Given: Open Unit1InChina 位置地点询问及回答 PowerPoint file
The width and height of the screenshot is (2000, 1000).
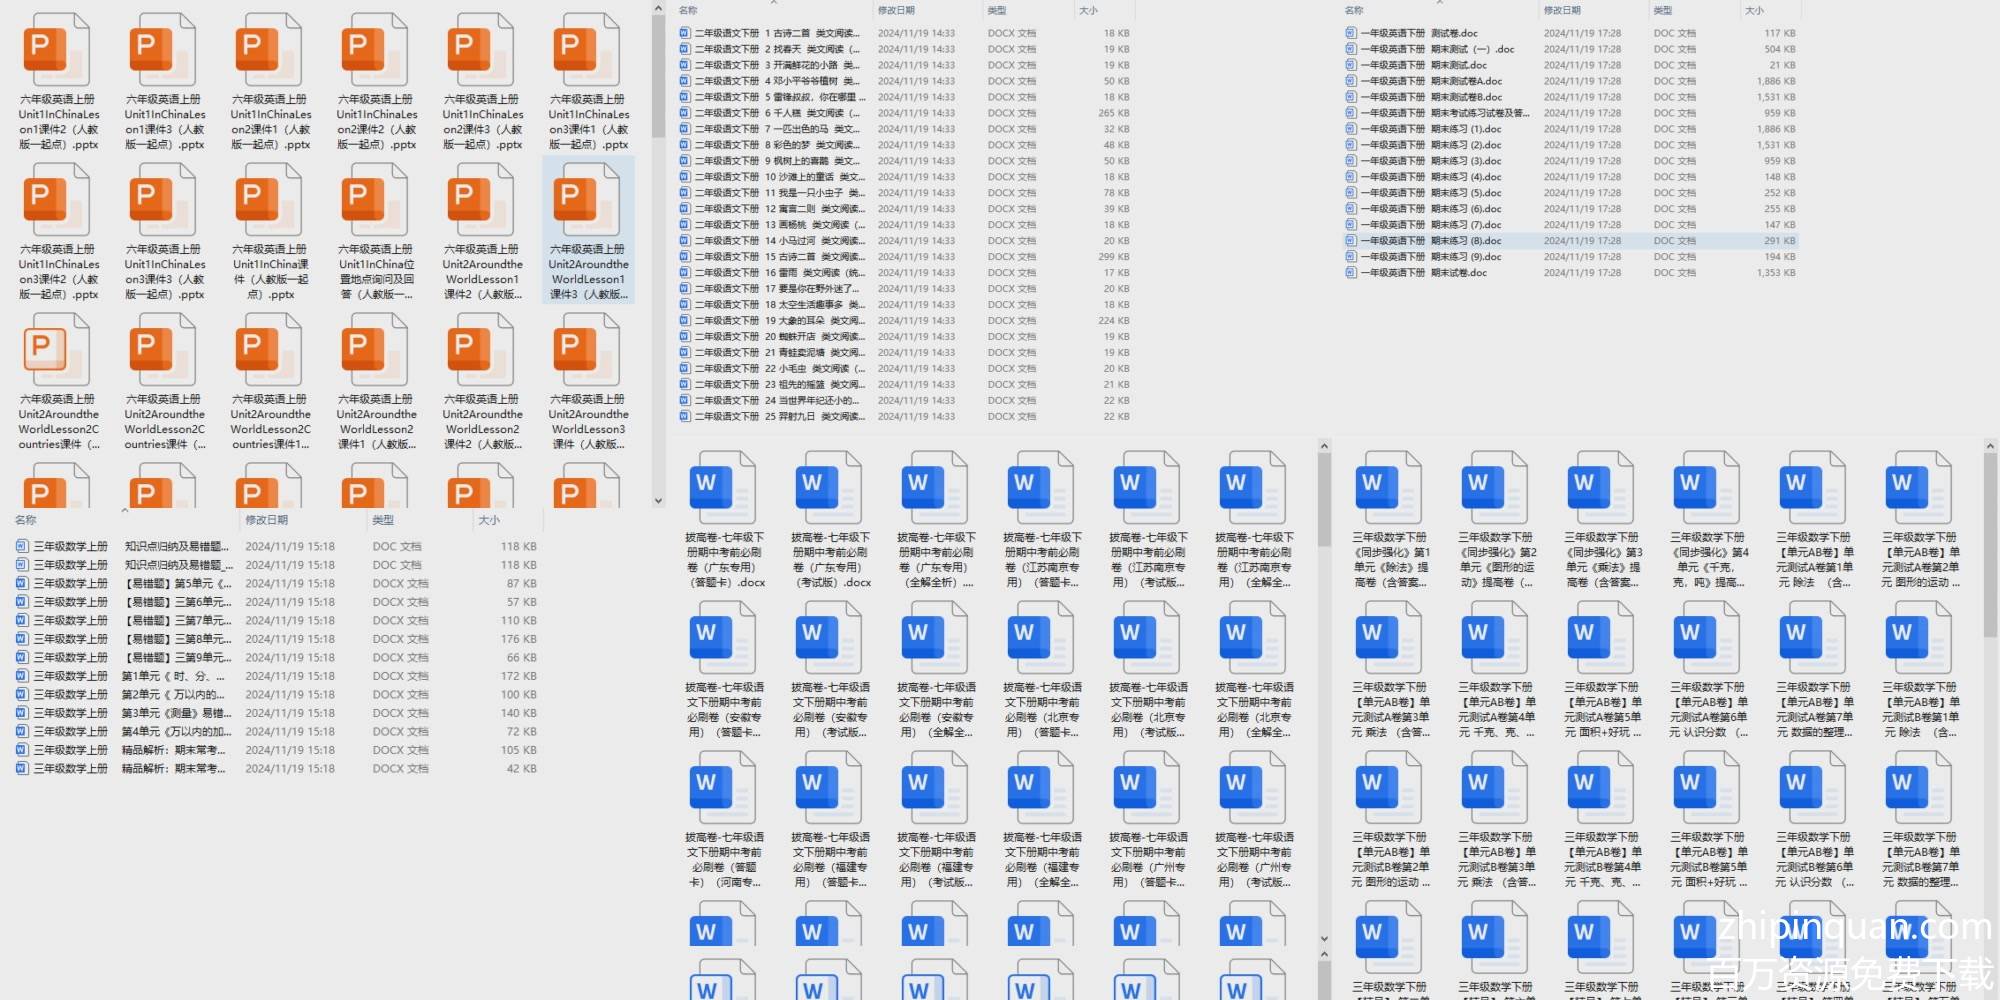Looking at the screenshot, I should 376,200.
